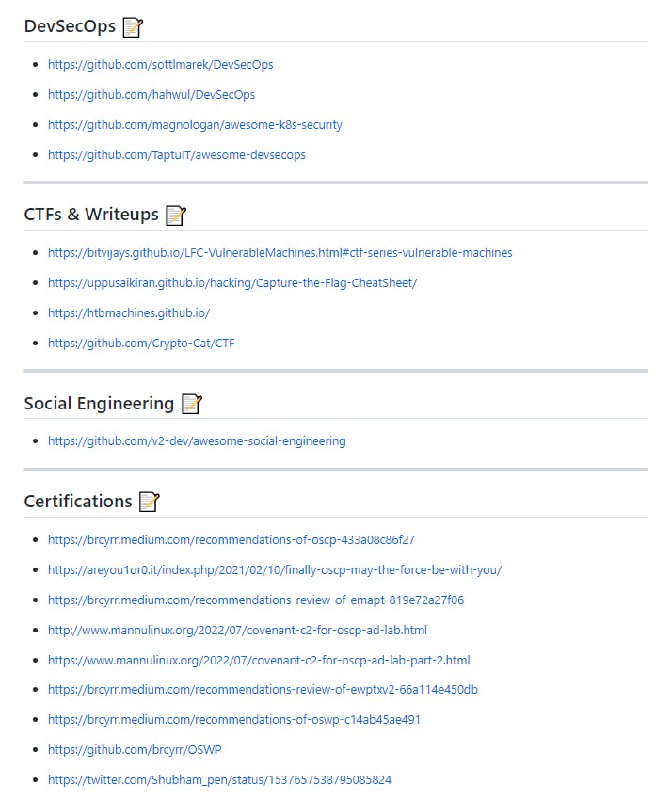Open the recommendations-of-oscp Medium link
Screen dimensions: 671x800
tap(231, 539)
